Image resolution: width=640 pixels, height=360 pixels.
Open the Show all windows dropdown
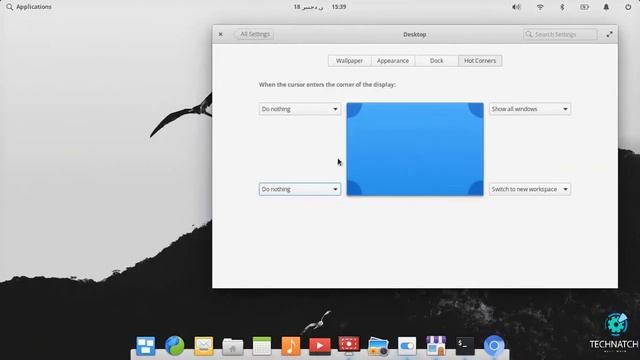coord(530,109)
